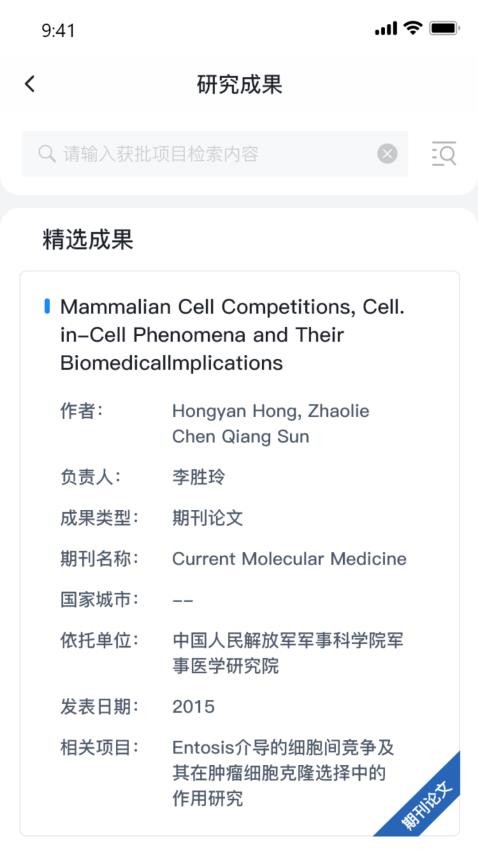Tap the 研究成果 page title
478x850 pixels.
[239, 85]
